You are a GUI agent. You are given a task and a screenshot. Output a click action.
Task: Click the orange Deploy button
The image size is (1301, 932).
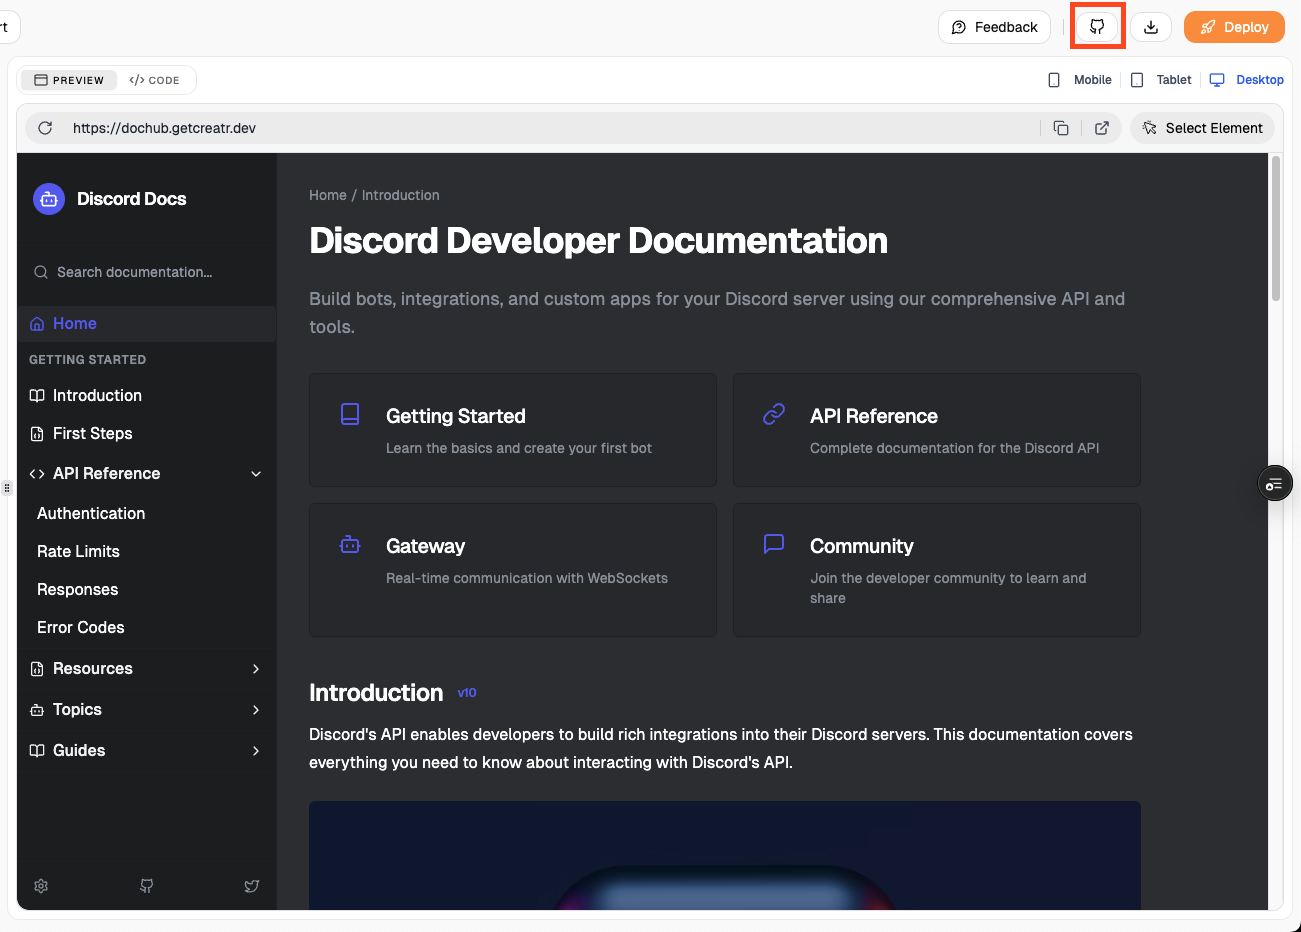point(1234,27)
